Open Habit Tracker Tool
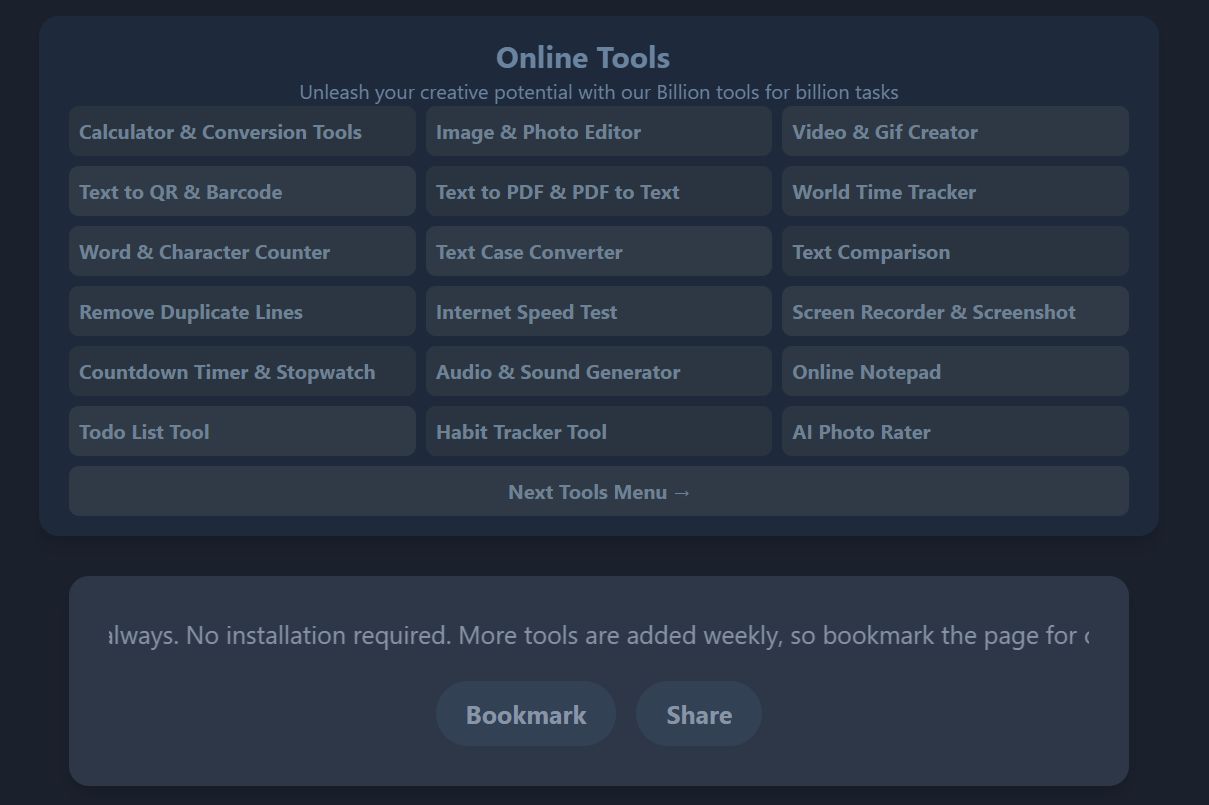 point(598,432)
